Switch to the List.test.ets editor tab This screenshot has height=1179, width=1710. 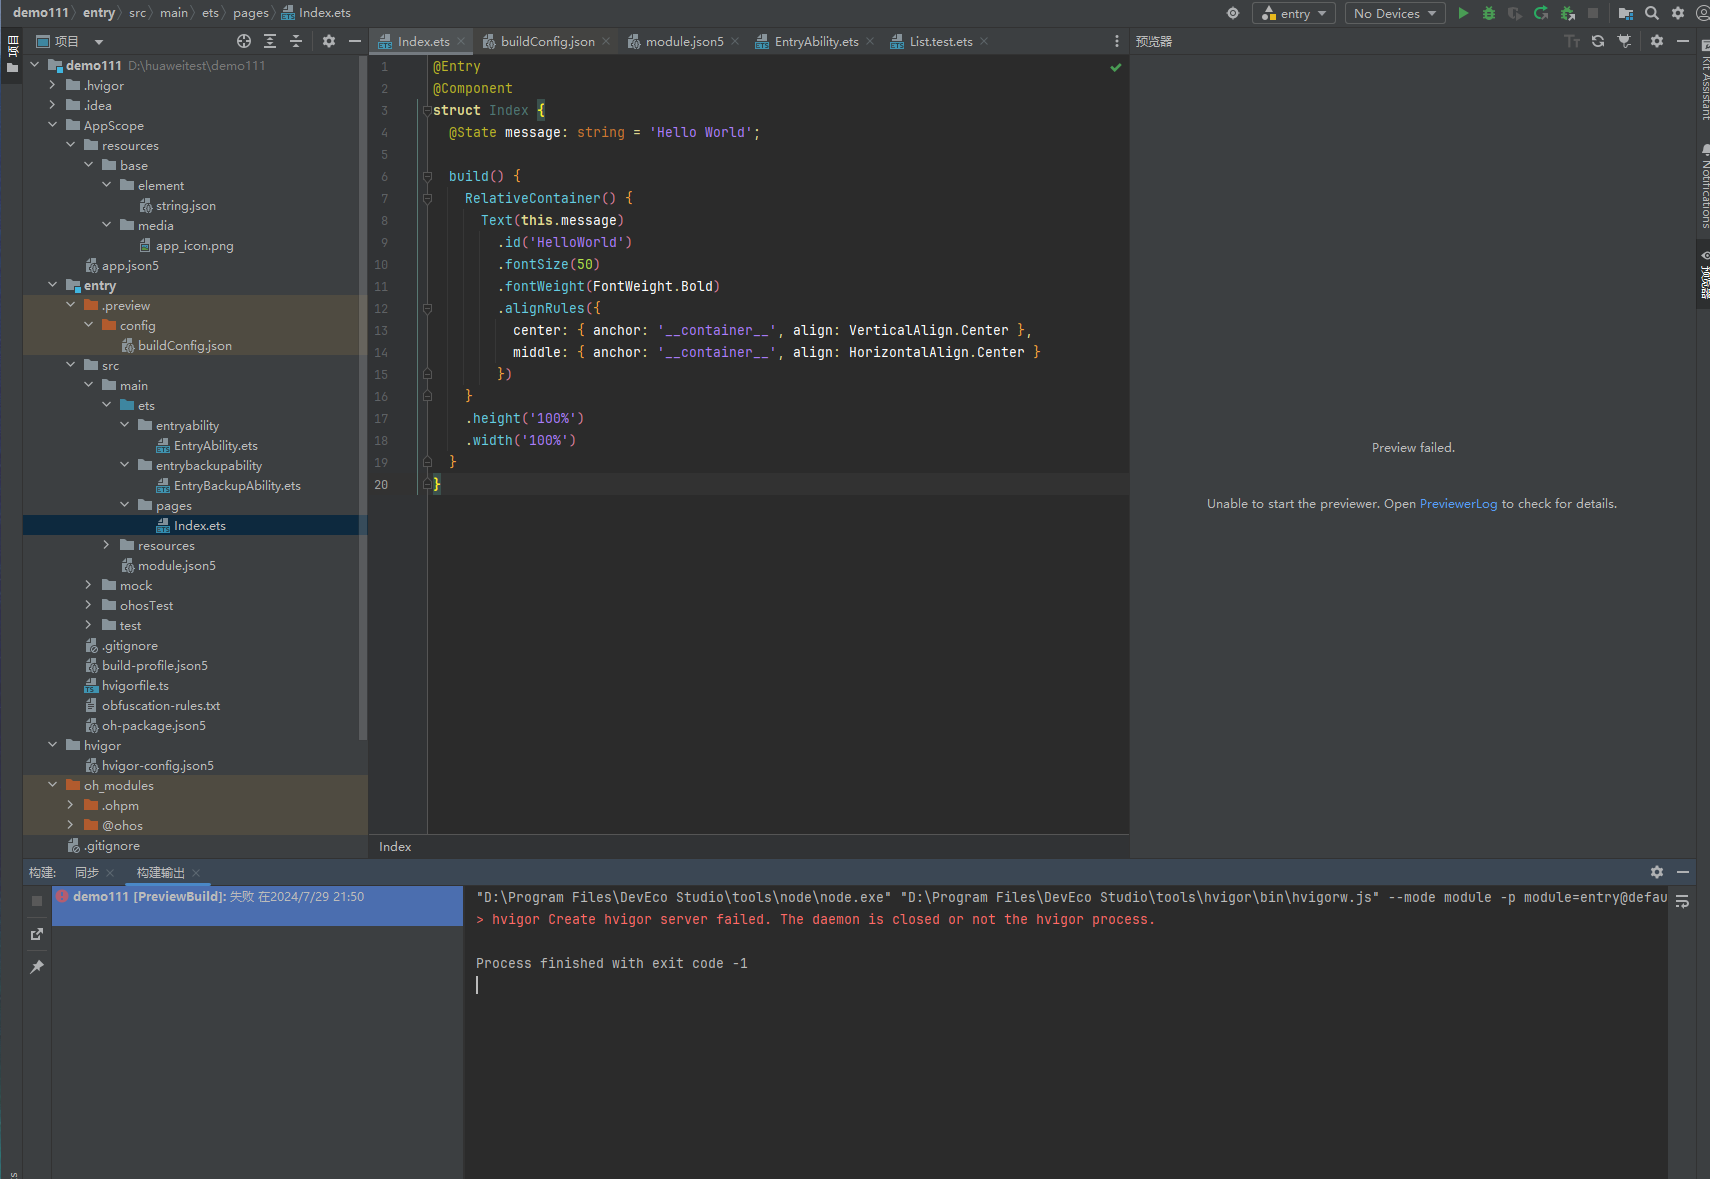940,41
